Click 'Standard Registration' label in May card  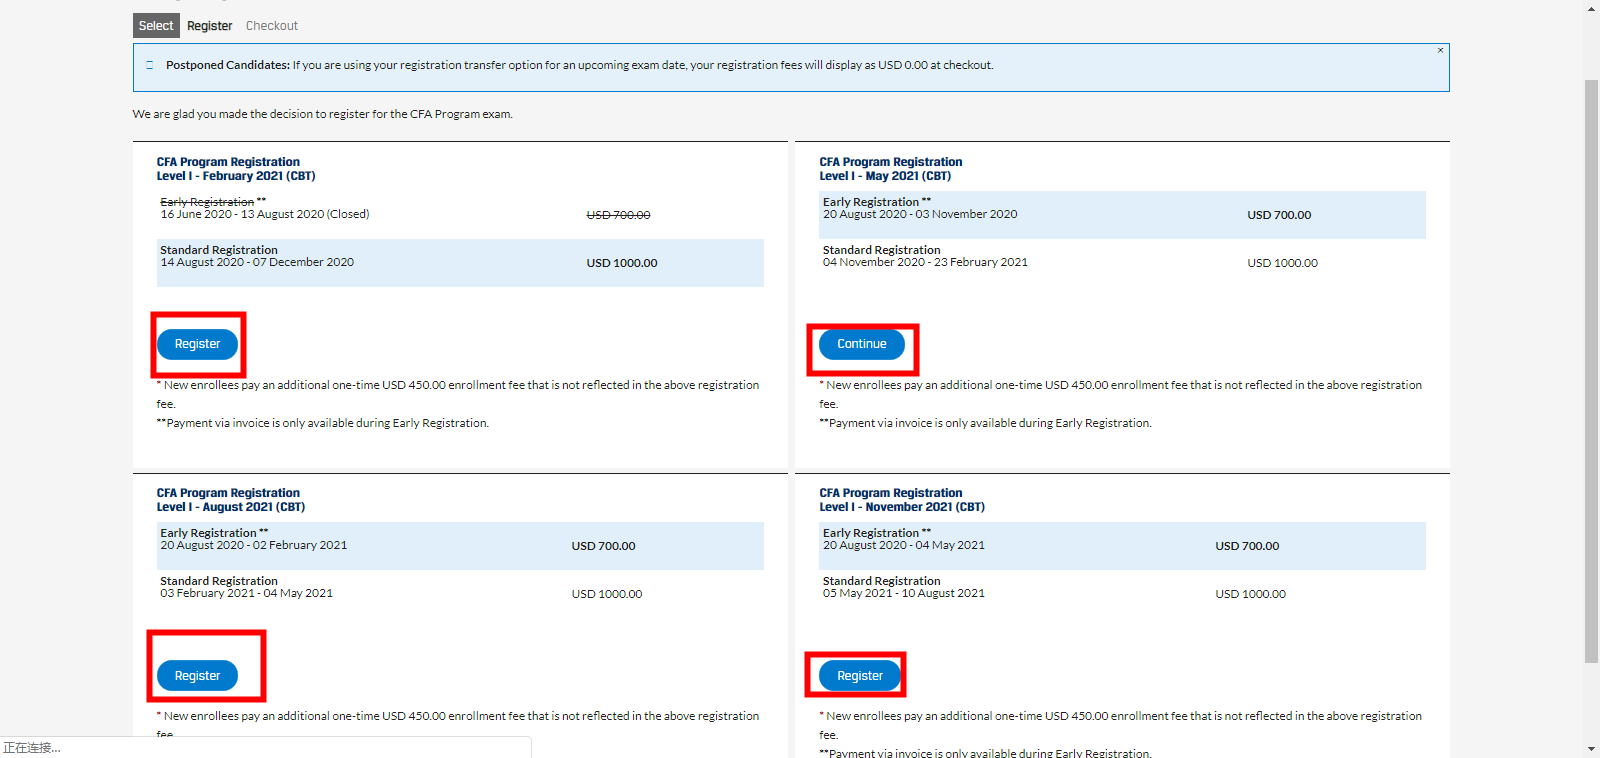tap(882, 250)
